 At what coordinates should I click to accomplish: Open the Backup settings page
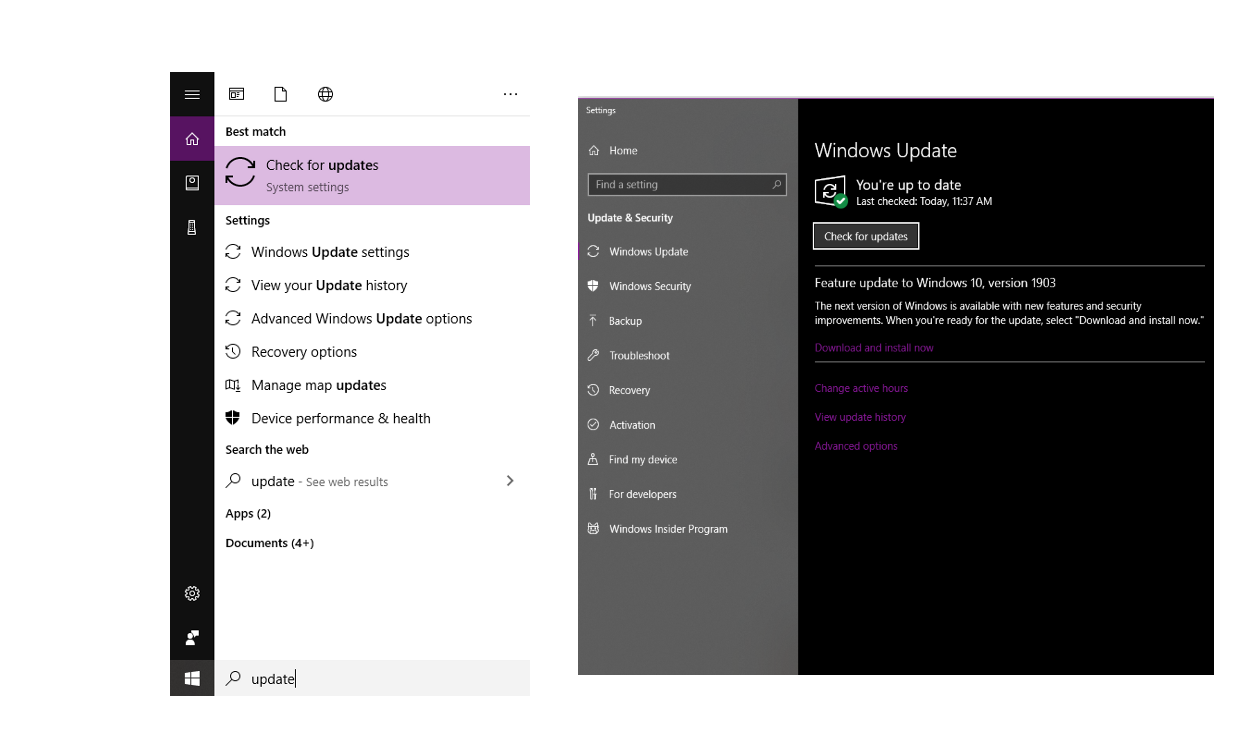(688, 321)
